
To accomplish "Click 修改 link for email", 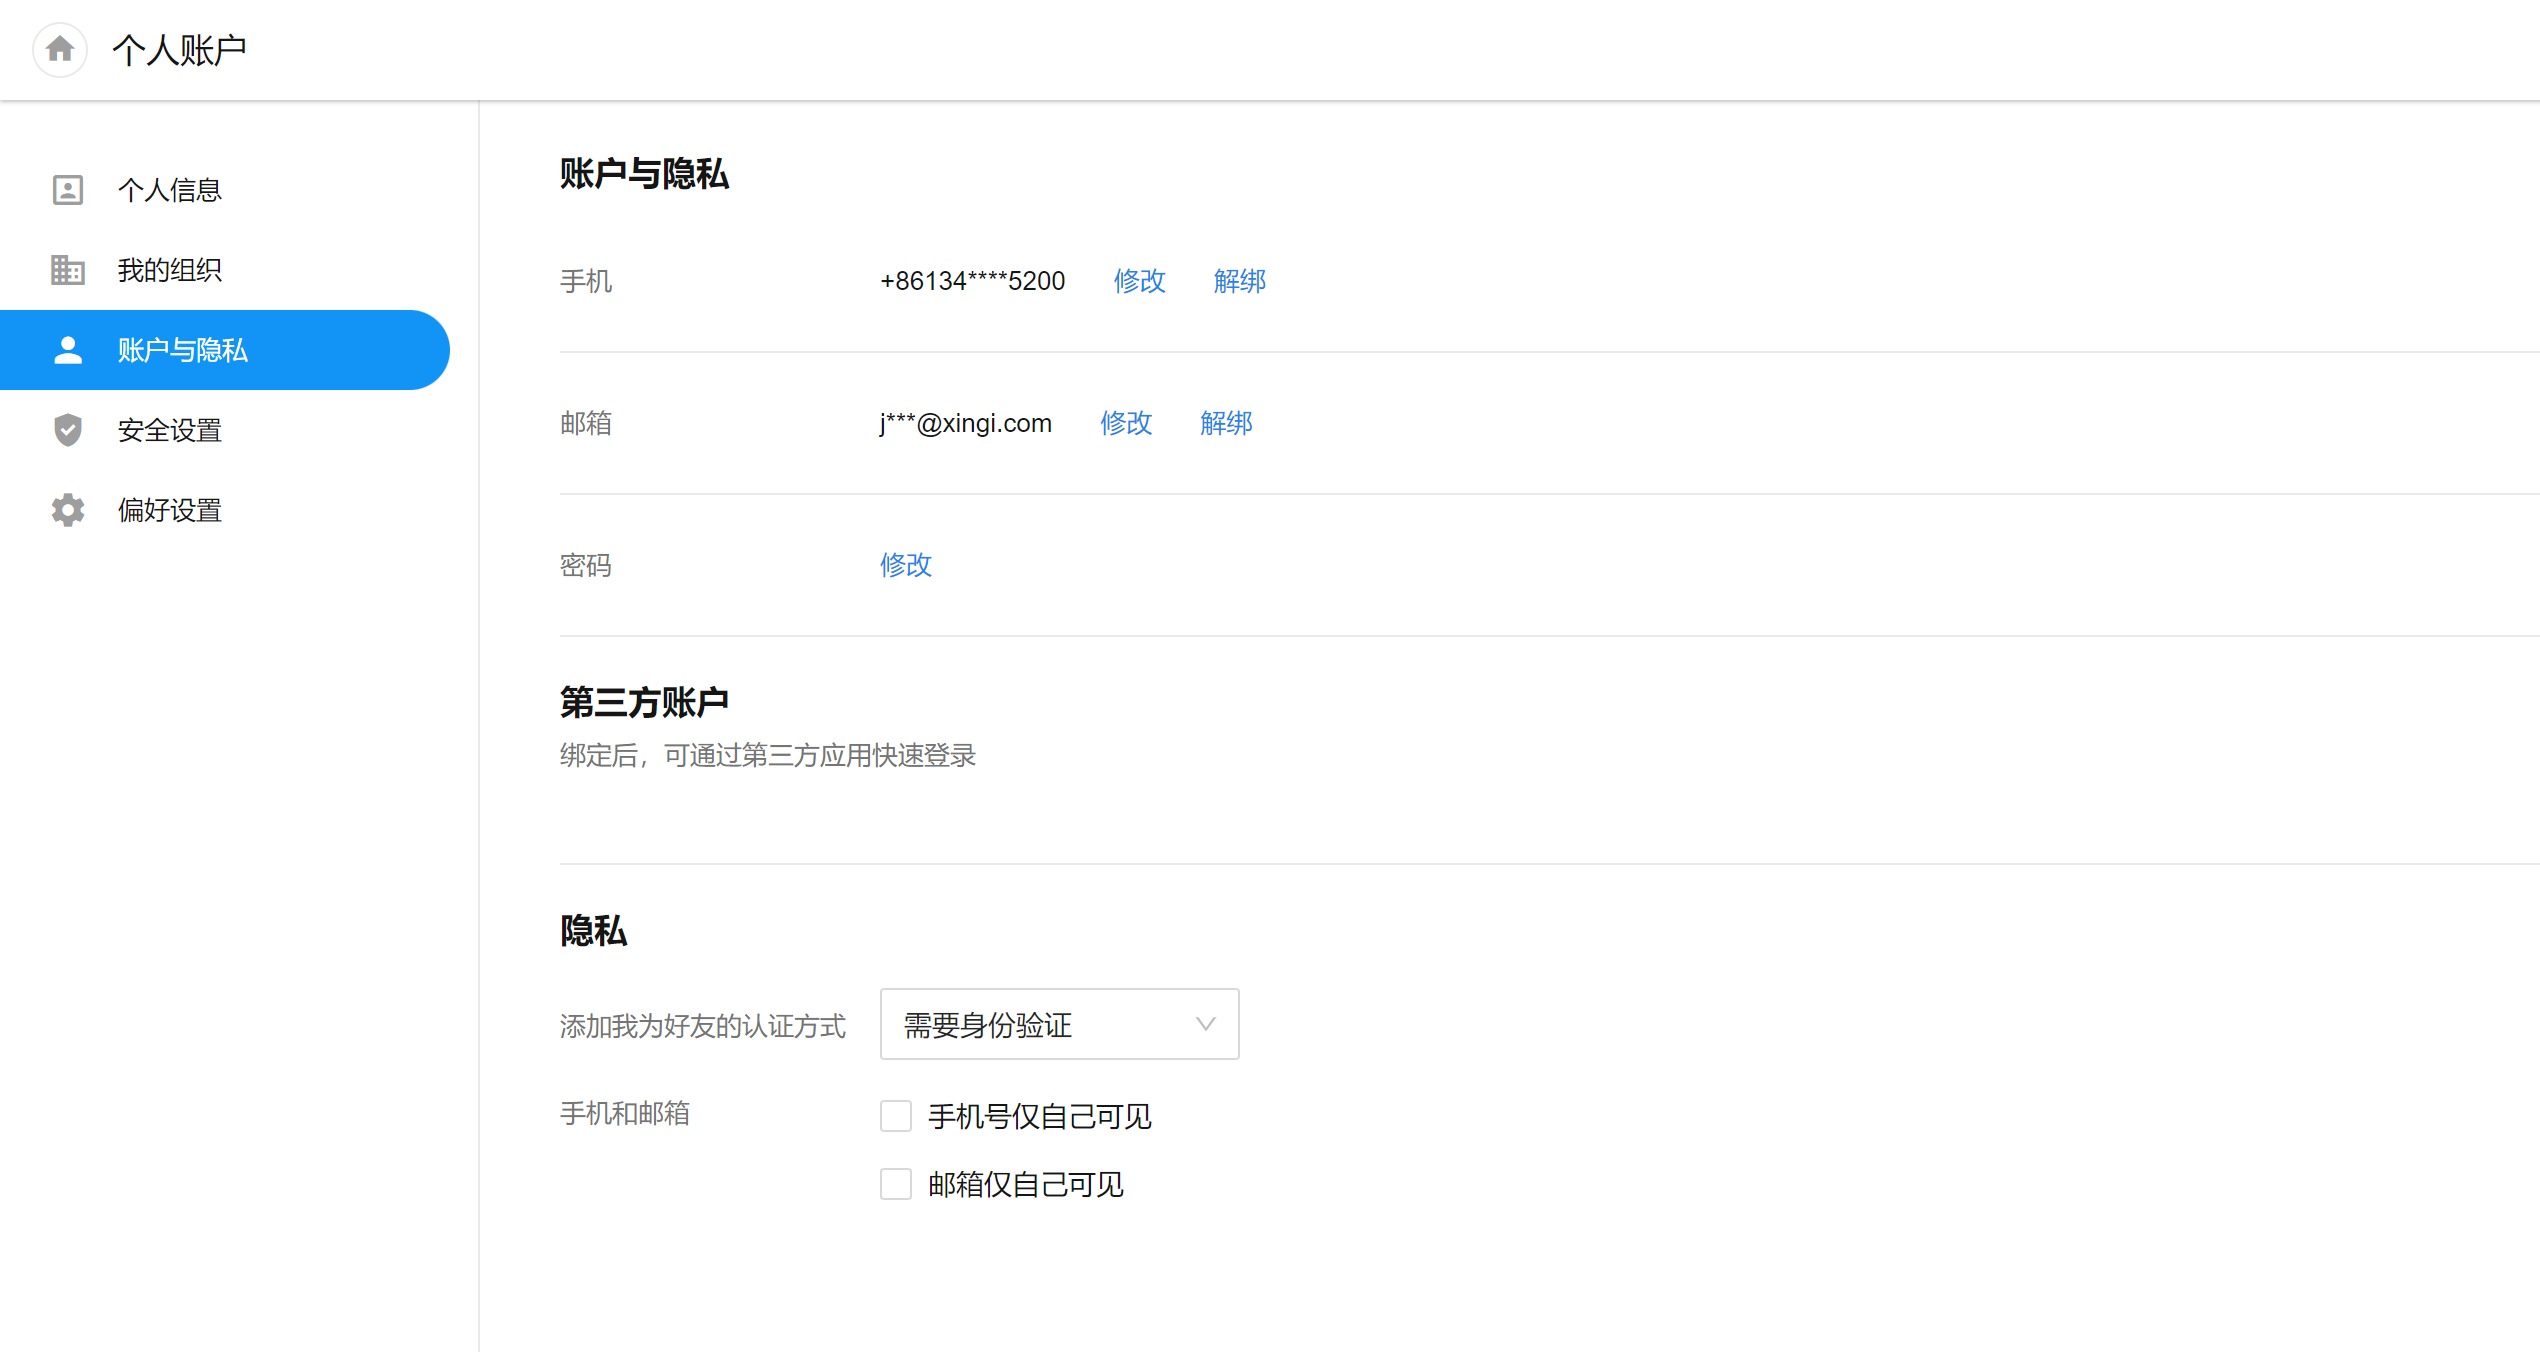I will point(1126,423).
